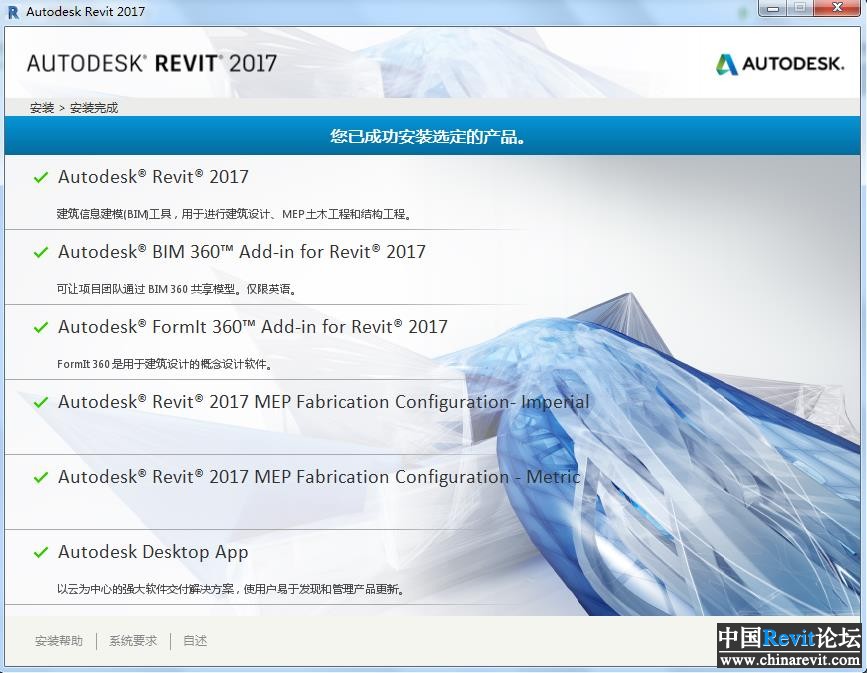The width and height of the screenshot is (867, 673).
Task: Open the 系统要求 link
Action: point(133,641)
